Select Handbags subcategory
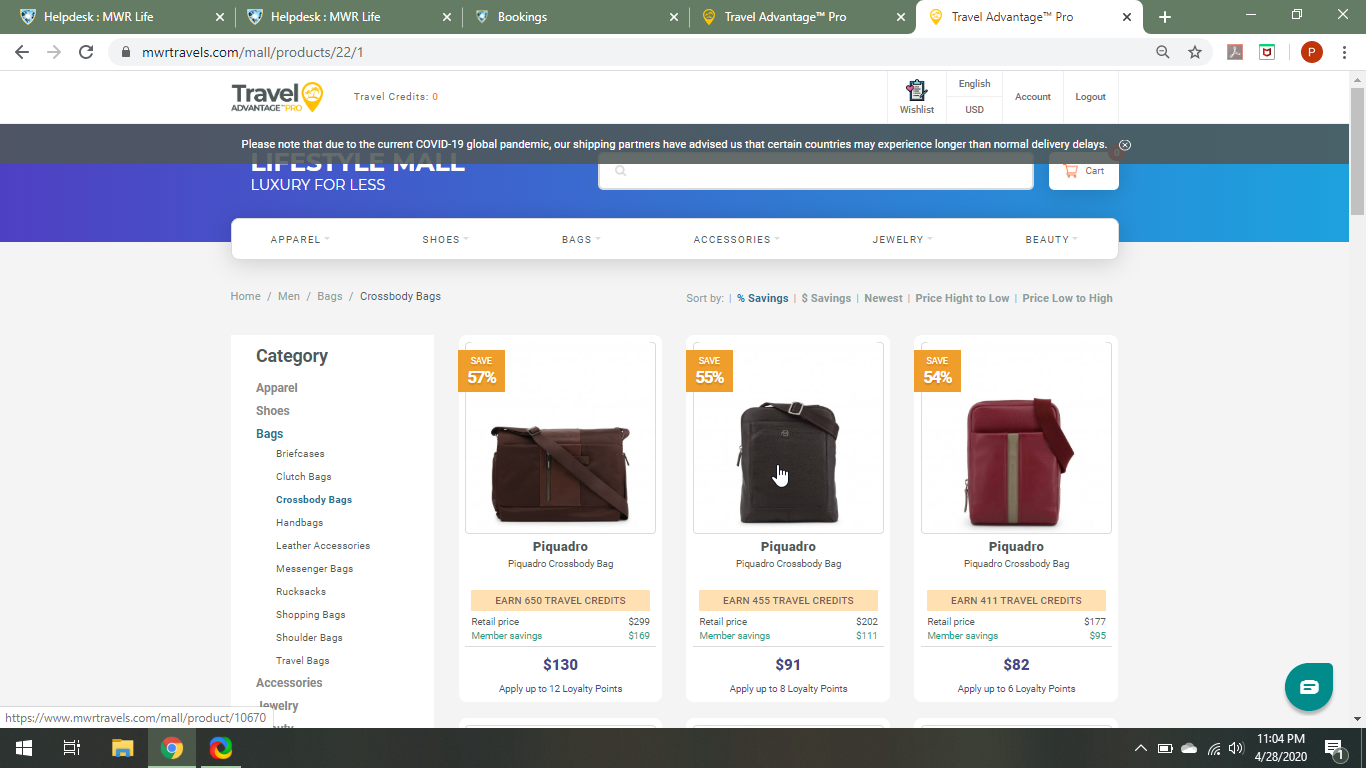 (299, 523)
